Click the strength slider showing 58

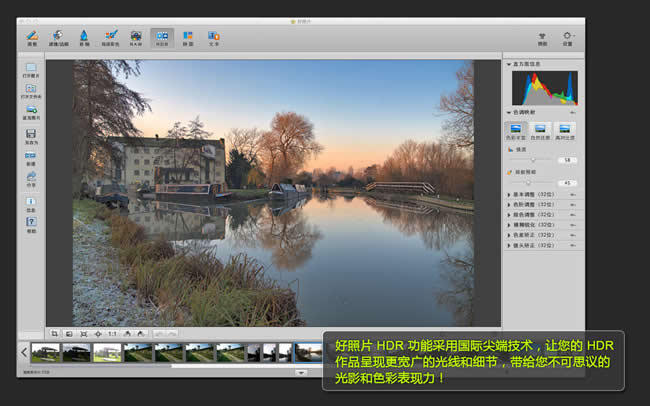[531, 160]
